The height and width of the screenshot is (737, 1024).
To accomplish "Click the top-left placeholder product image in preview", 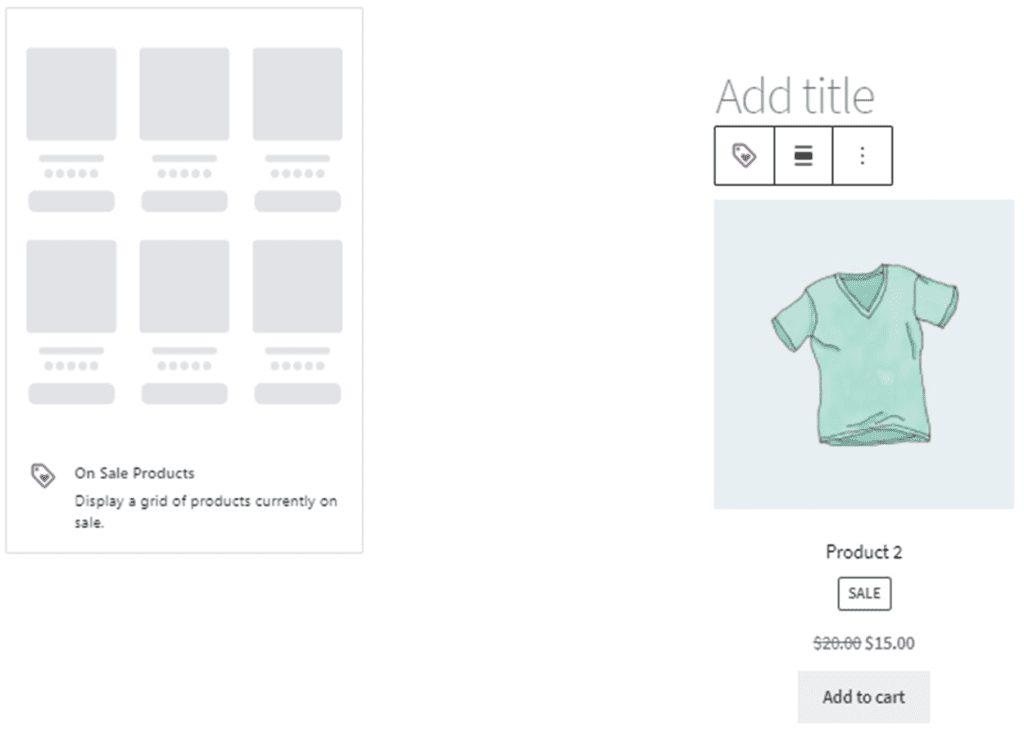I will [71, 94].
